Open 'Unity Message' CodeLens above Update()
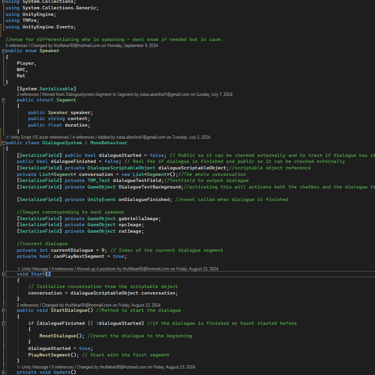 coord(35,367)
